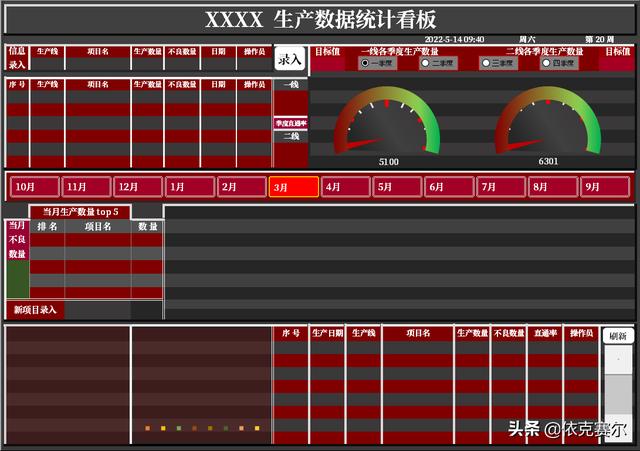Viewport: 640px width, 451px height.
Task: Click the 录入 entry button
Action: point(289,59)
